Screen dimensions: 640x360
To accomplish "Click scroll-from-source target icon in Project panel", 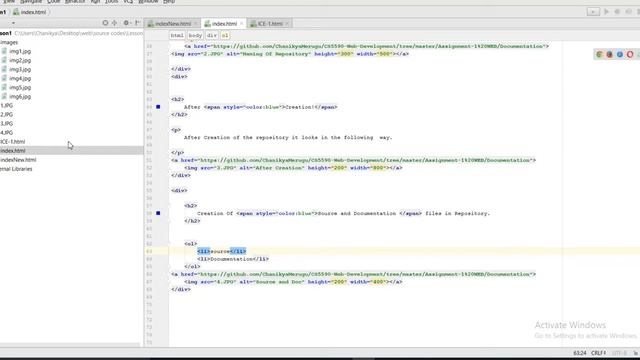I will click(x=105, y=23).
